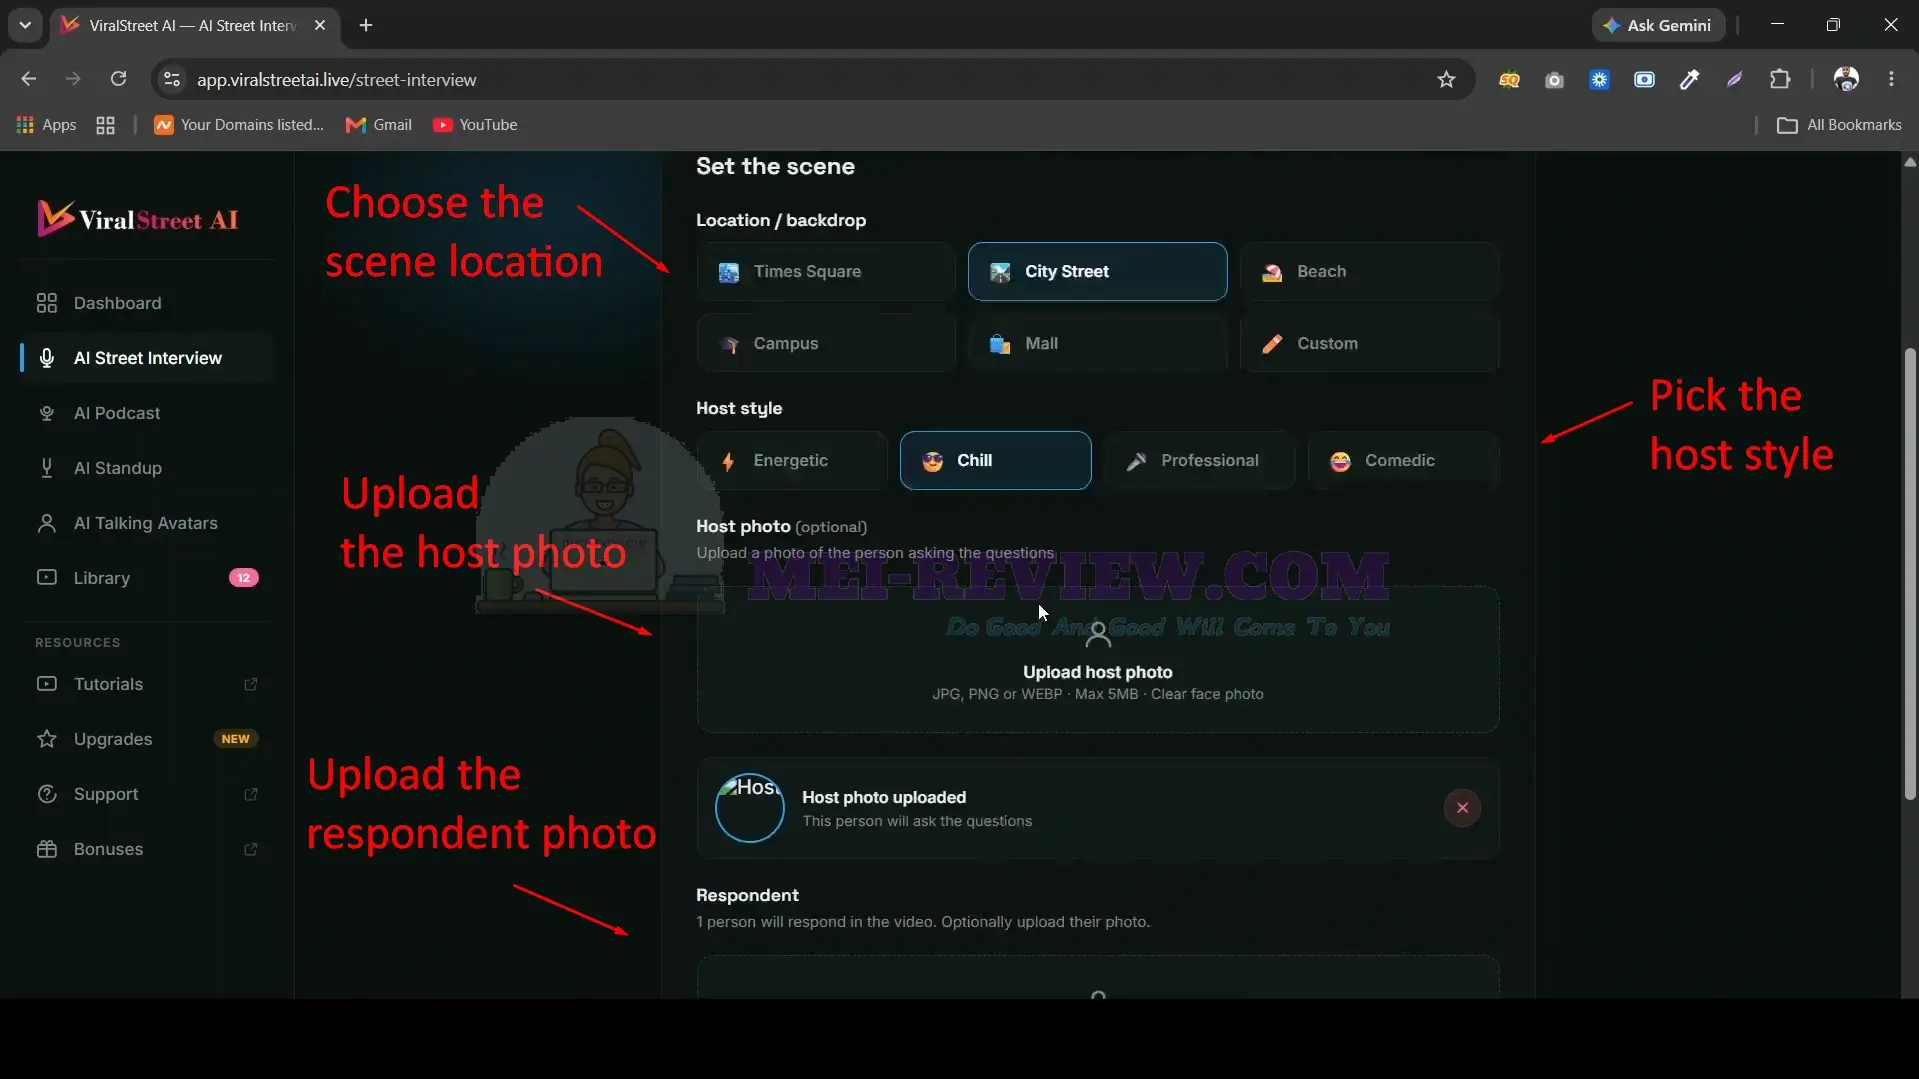Open AI Street Interview in the sidebar
Screen dimensions: 1919x1079
pos(146,358)
